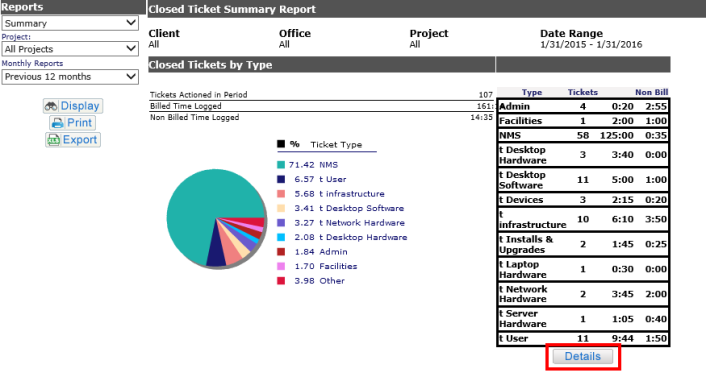Select the Facilities legend label
706x377 pixels.
338,266
